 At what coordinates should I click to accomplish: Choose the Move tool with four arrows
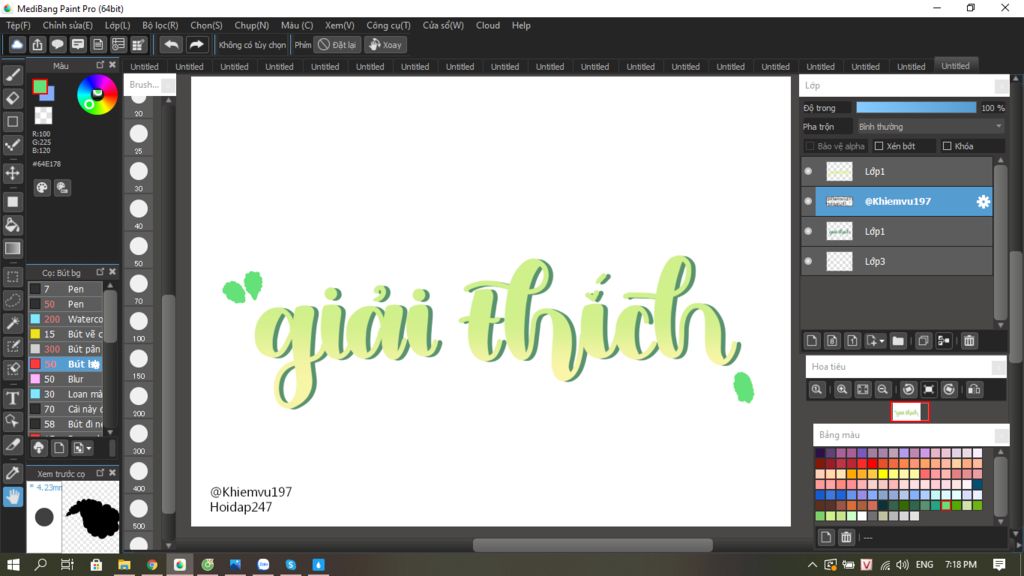pos(12,173)
